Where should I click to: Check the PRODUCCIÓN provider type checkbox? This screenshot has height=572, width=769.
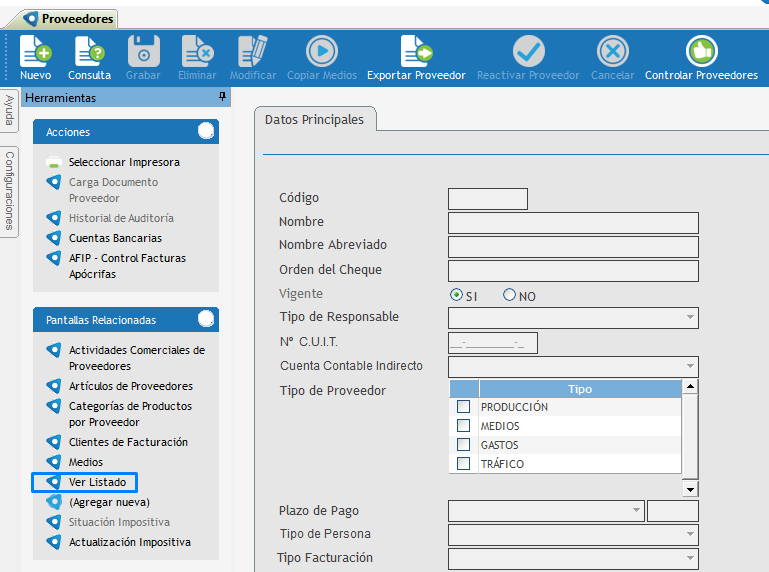(x=463, y=407)
